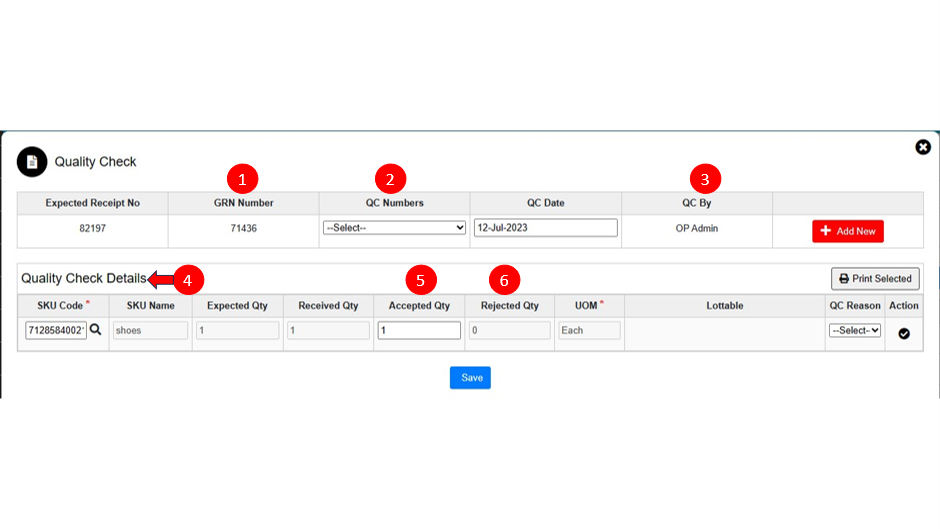This screenshot has height=529, width=940.
Task: Click red arrow pointing to Quality Check Details
Action: (x=159, y=278)
